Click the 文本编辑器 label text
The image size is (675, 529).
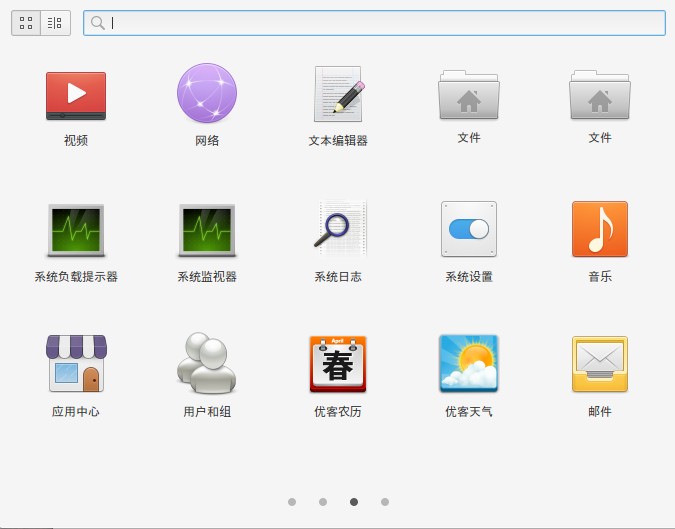(338, 140)
